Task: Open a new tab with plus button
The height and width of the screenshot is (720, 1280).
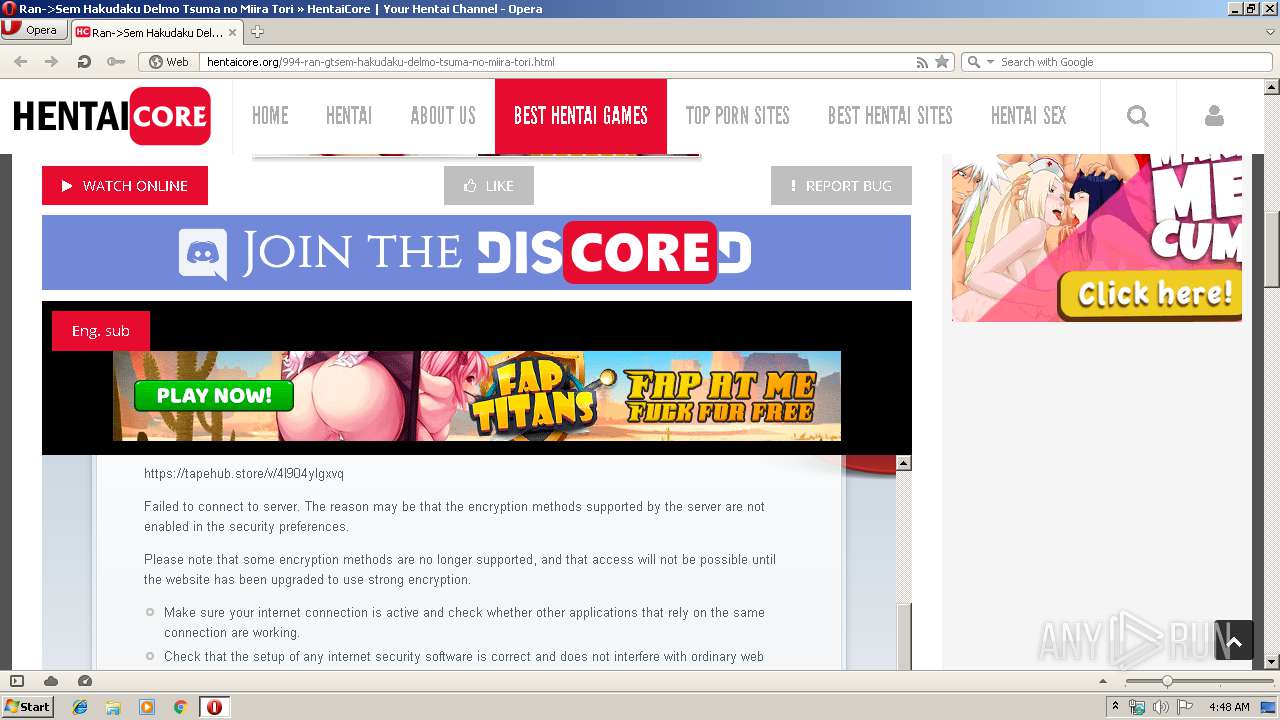Action: 257,32
